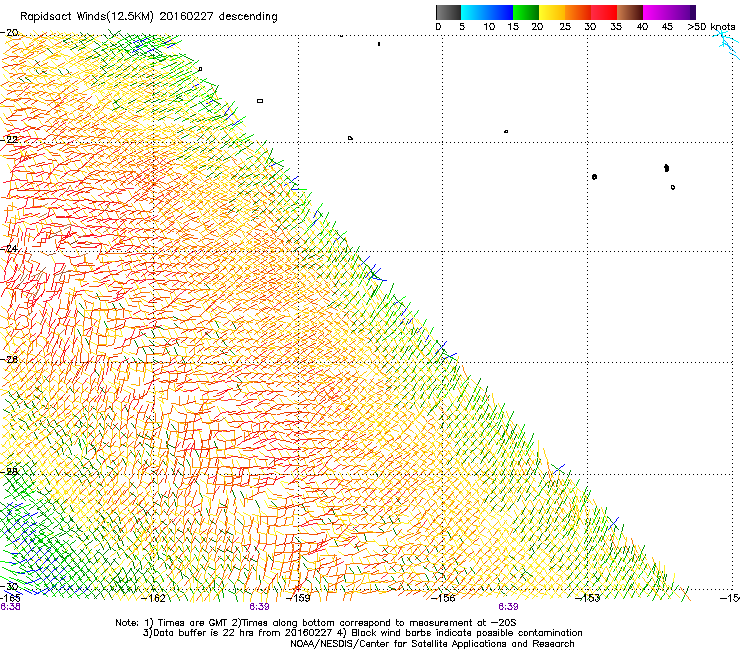Click the "NOAA/NESDIS/Center for Satellite Applications and Research" credit

(x=432, y=644)
